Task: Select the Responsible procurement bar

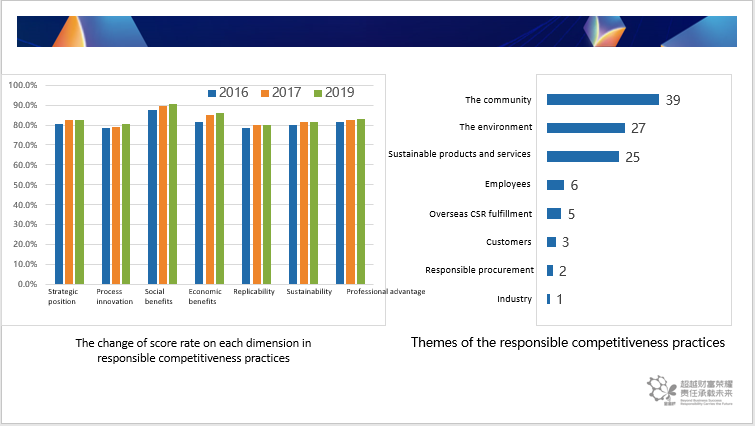Action: point(550,271)
